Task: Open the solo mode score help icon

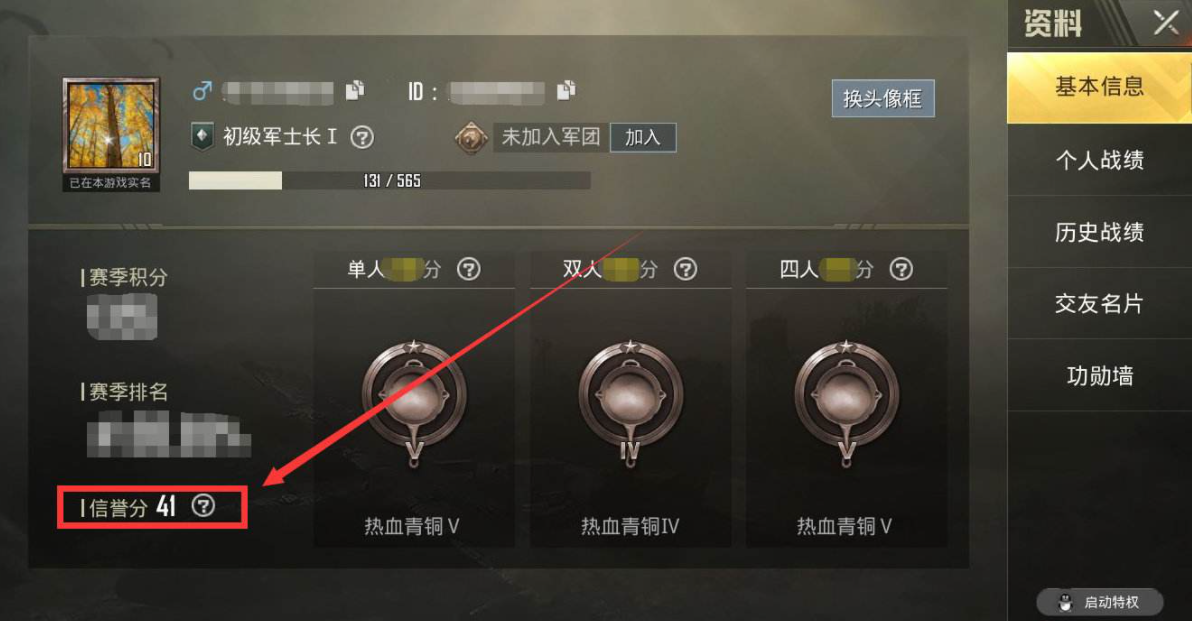Action: tap(468, 269)
